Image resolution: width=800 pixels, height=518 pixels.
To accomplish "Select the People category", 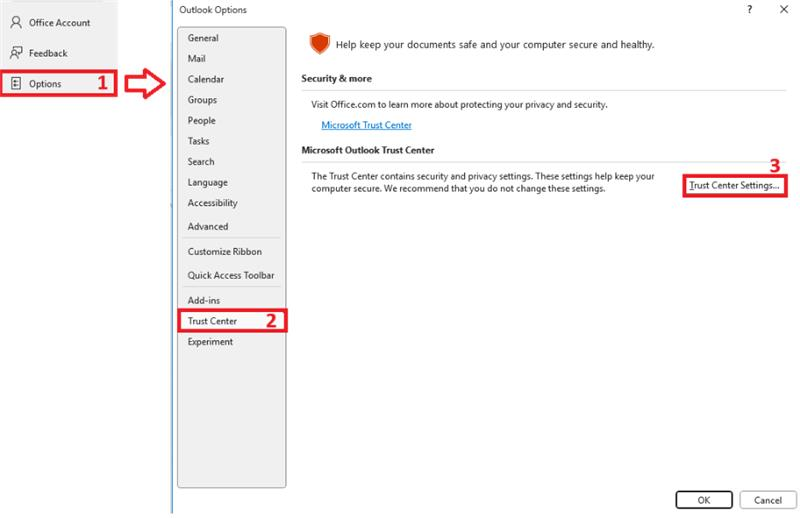I will tap(232, 120).
